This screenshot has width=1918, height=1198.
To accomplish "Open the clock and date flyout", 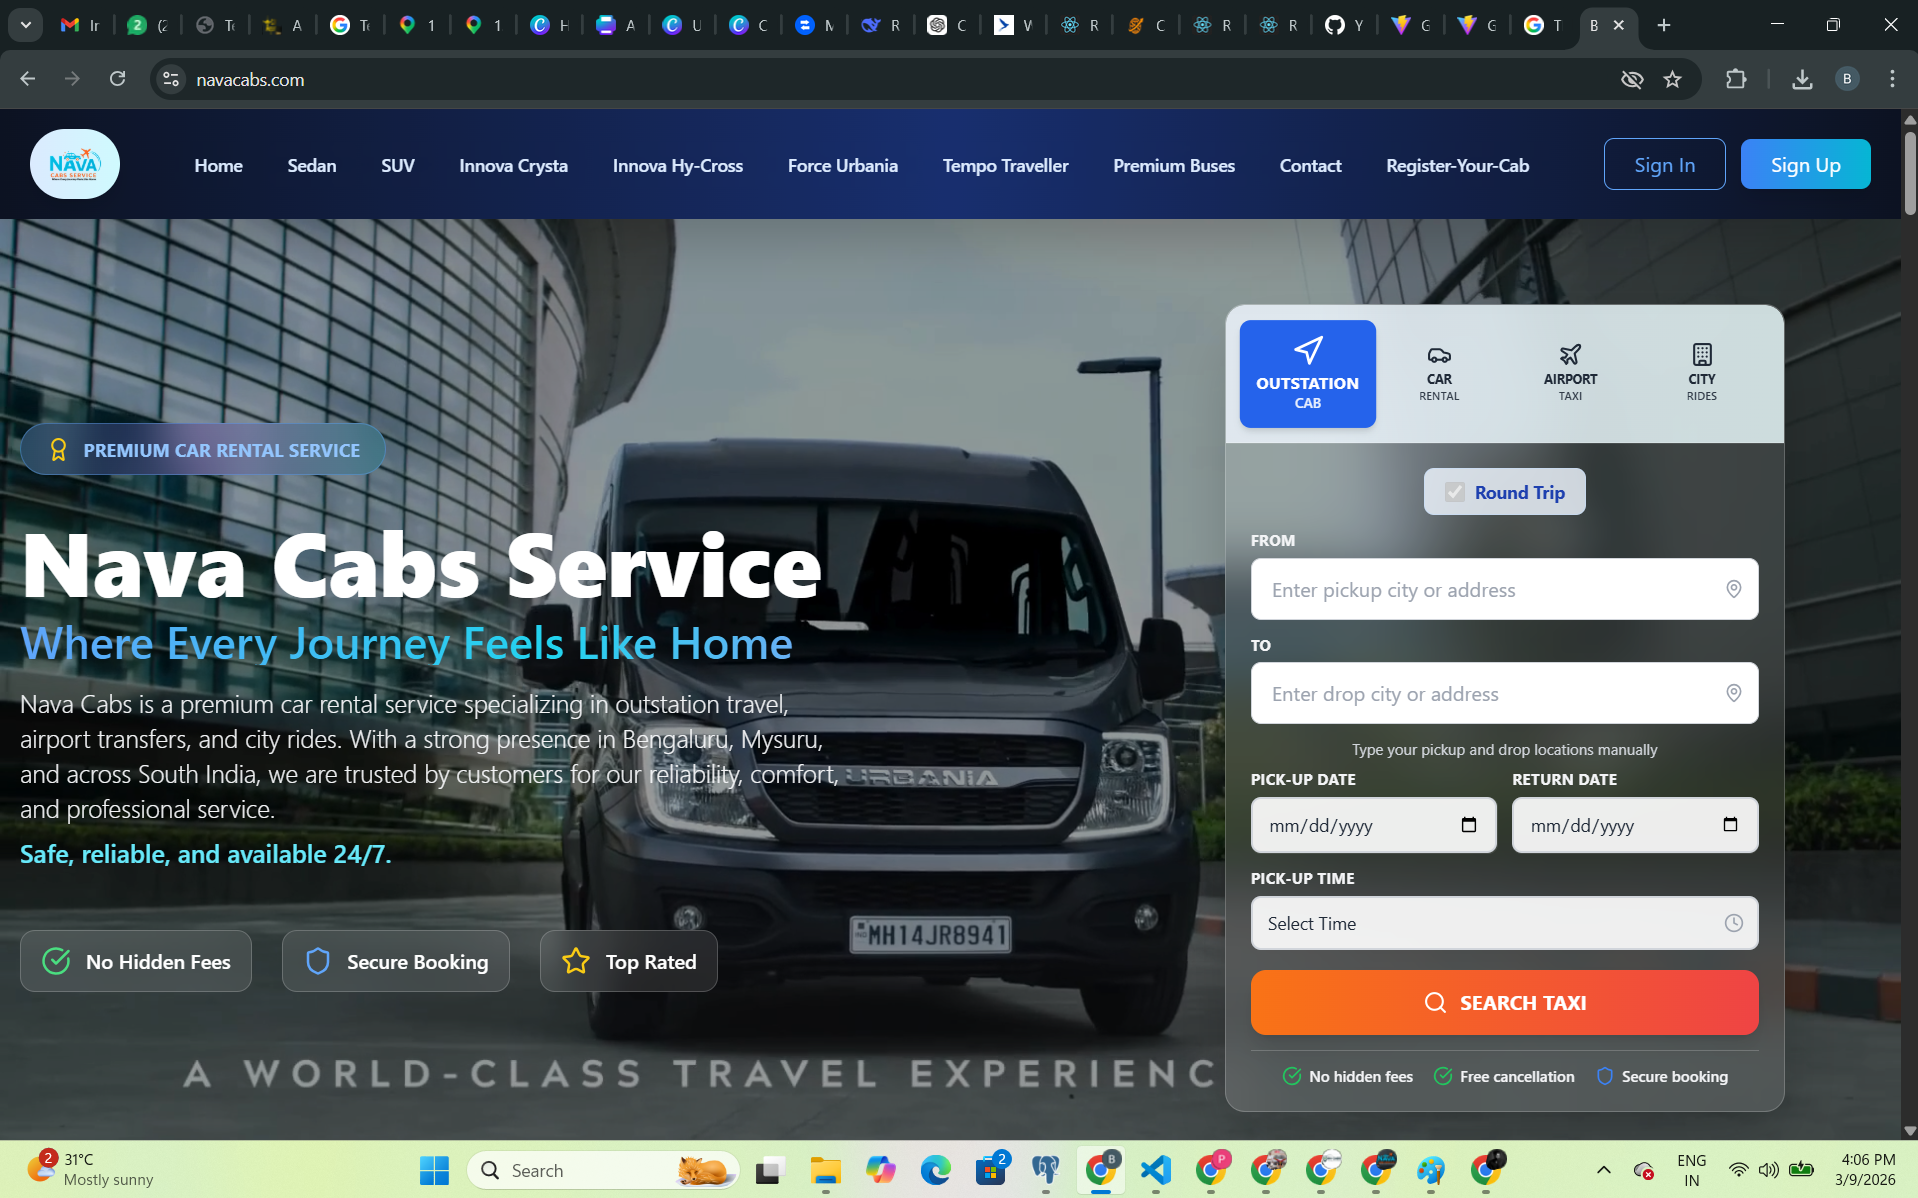I will point(1865,1170).
